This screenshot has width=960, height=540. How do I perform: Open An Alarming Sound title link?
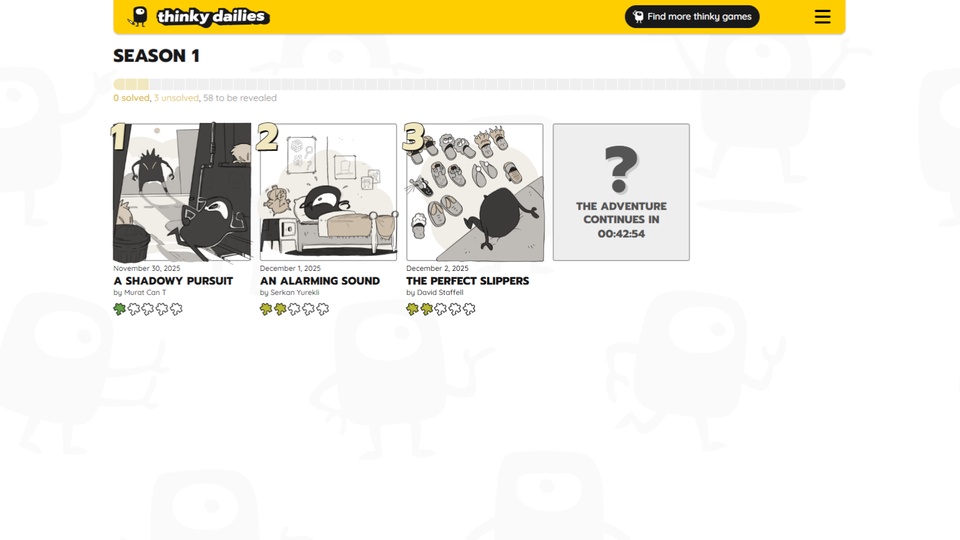point(320,281)
